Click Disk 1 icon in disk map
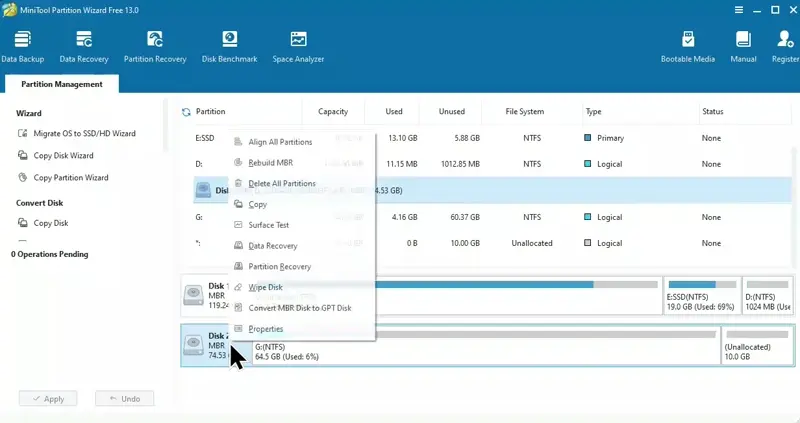 coord(193,295)
